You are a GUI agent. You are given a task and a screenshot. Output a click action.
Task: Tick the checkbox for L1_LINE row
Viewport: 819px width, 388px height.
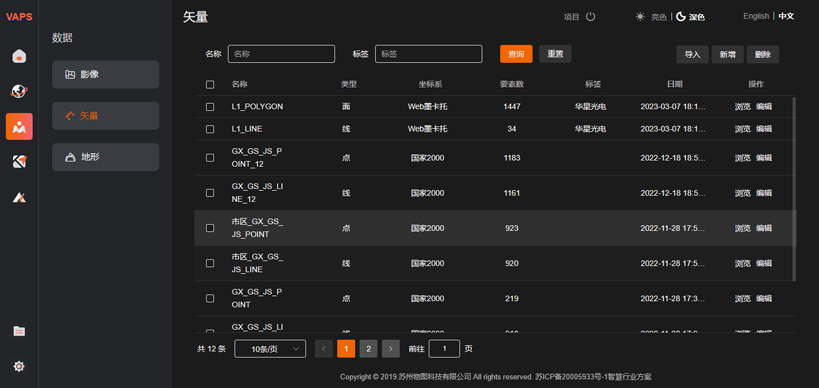pos(210,129)
